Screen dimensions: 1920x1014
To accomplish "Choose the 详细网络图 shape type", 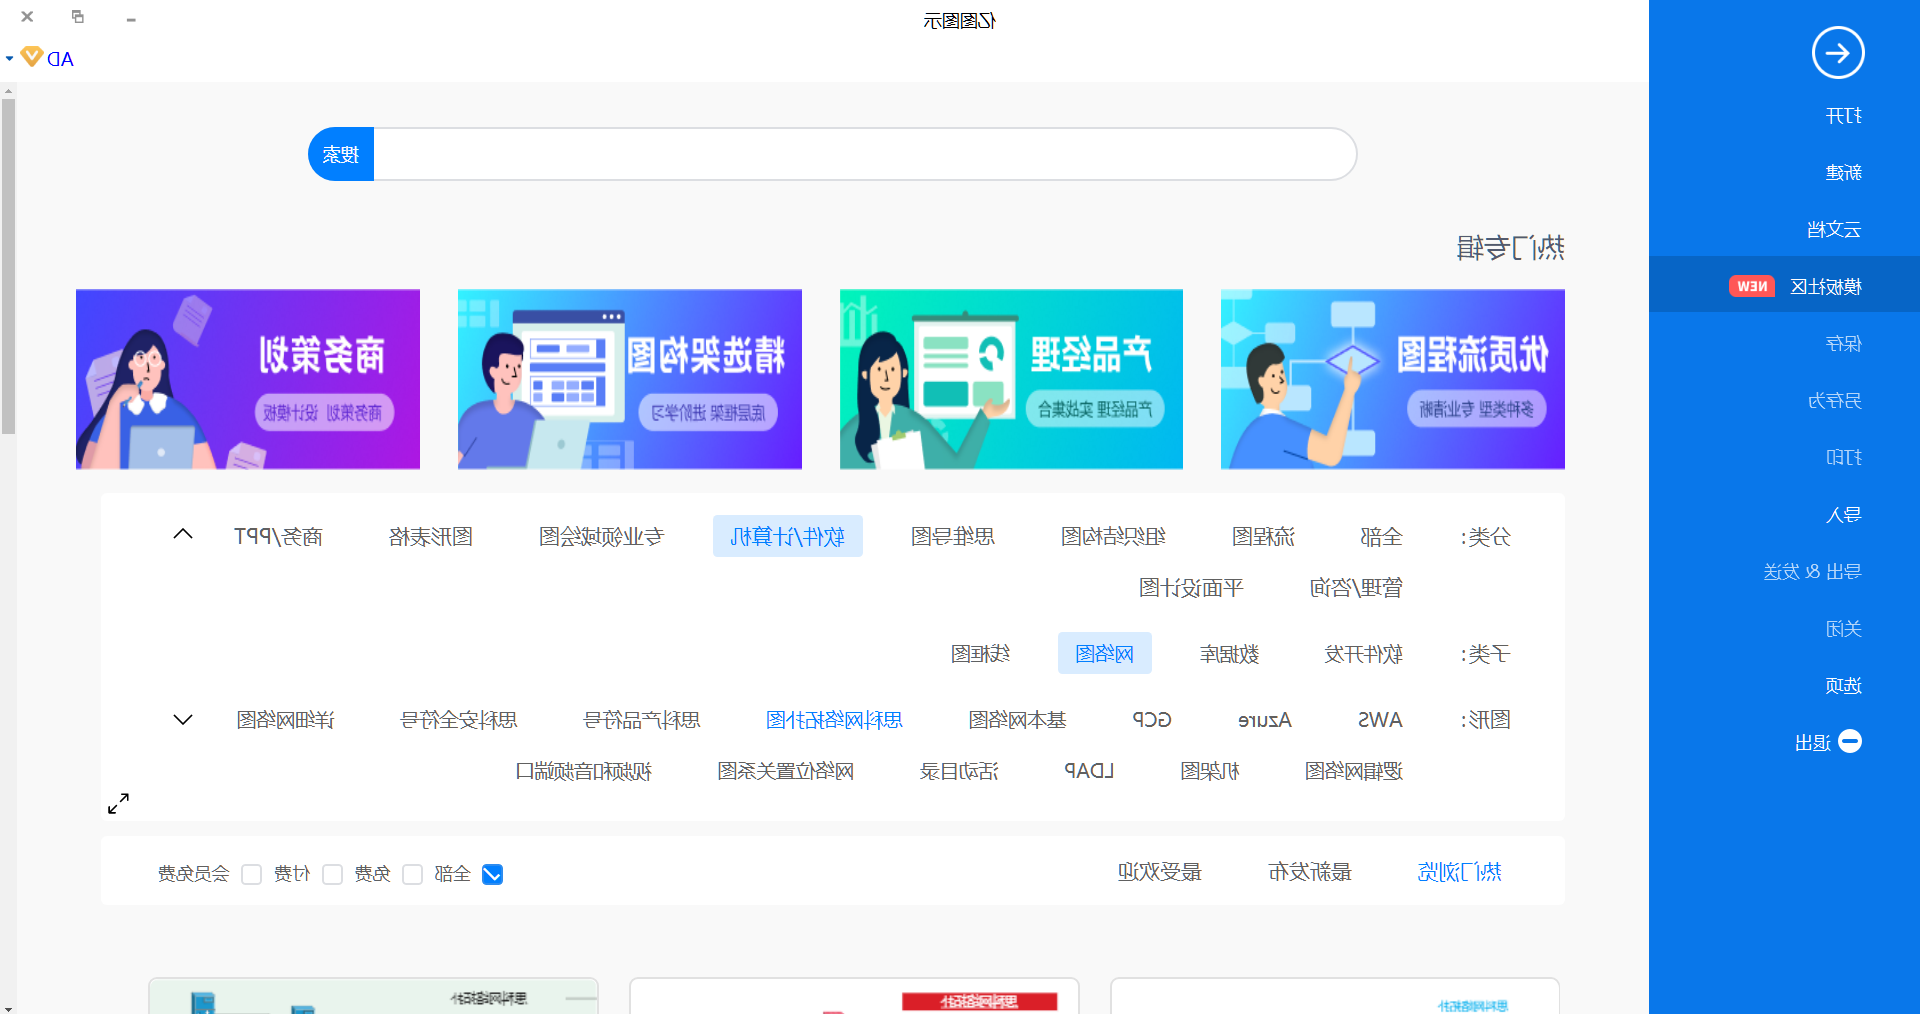I will pyautogui.click(x=286, y=720).
